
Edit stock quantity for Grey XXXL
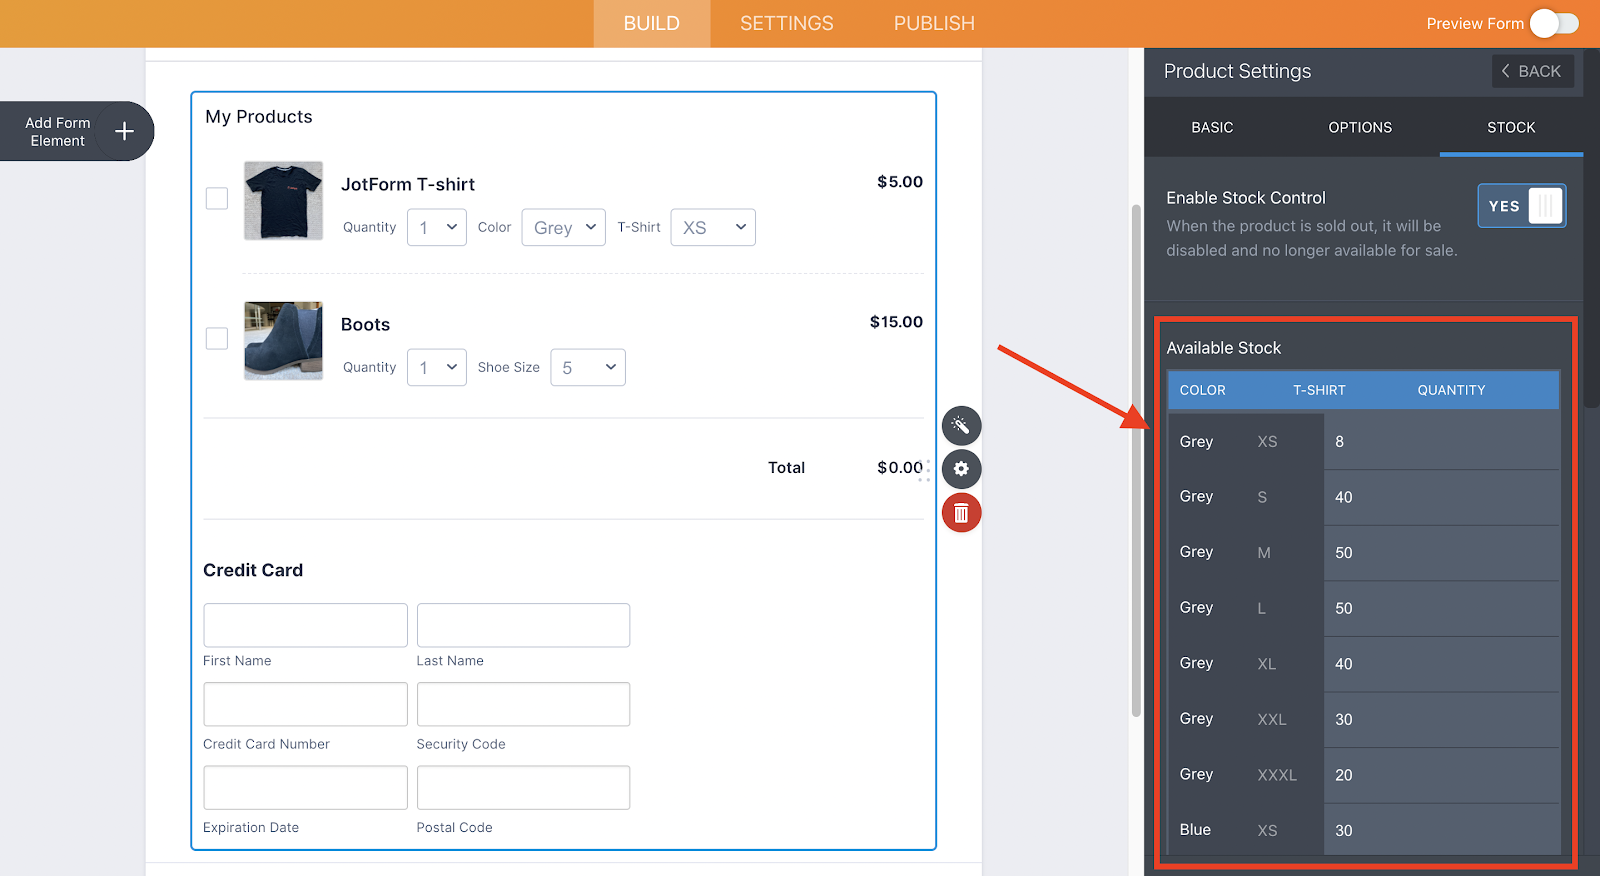click(x=1441, y=775)
